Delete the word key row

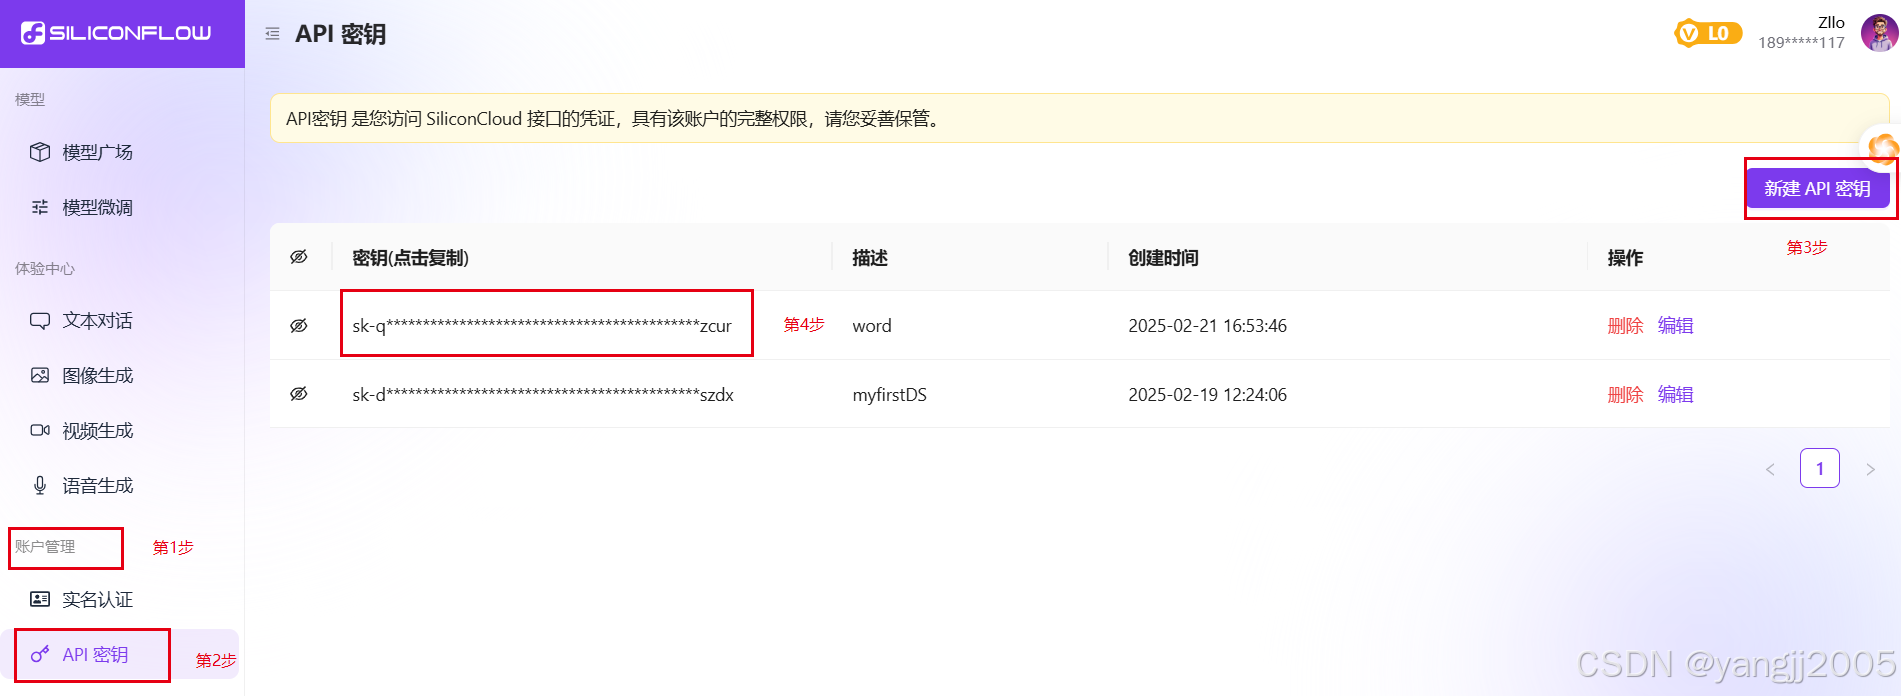pyautogui.click(x=1625, y=326)
